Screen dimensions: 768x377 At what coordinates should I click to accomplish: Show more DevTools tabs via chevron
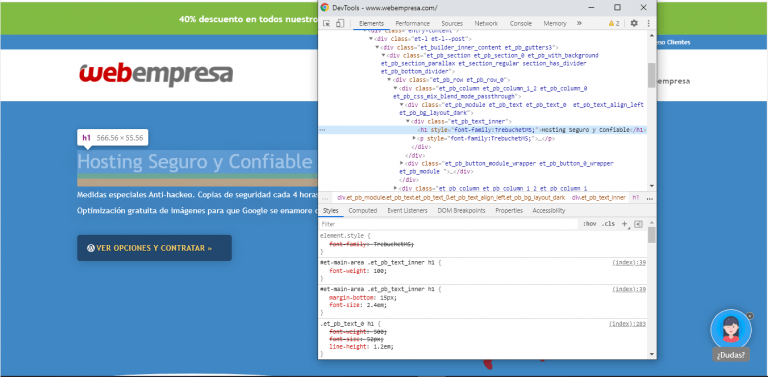point(579,23)
